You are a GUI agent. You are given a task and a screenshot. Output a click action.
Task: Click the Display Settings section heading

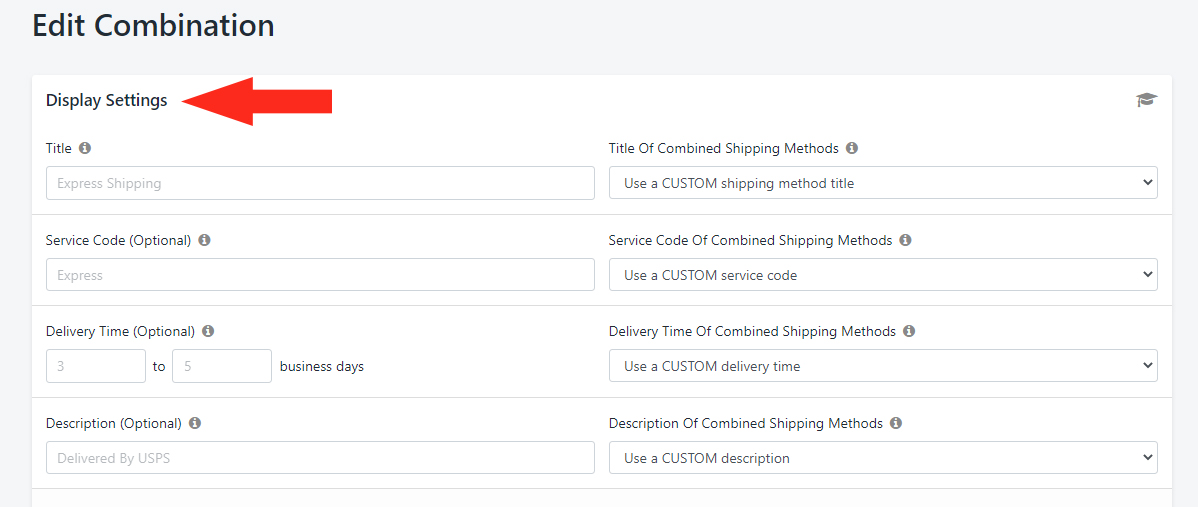coord(106,101)
